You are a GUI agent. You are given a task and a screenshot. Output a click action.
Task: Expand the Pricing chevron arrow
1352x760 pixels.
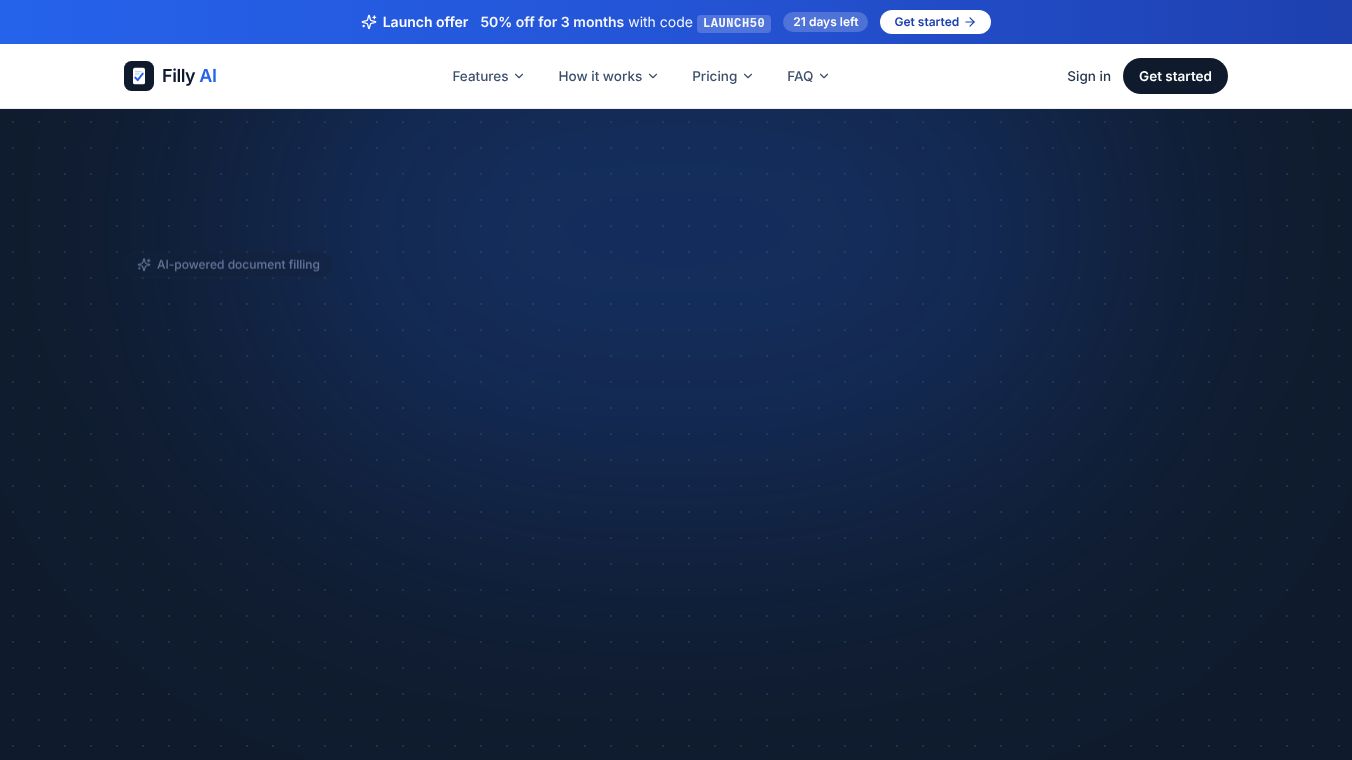[748, 76]
